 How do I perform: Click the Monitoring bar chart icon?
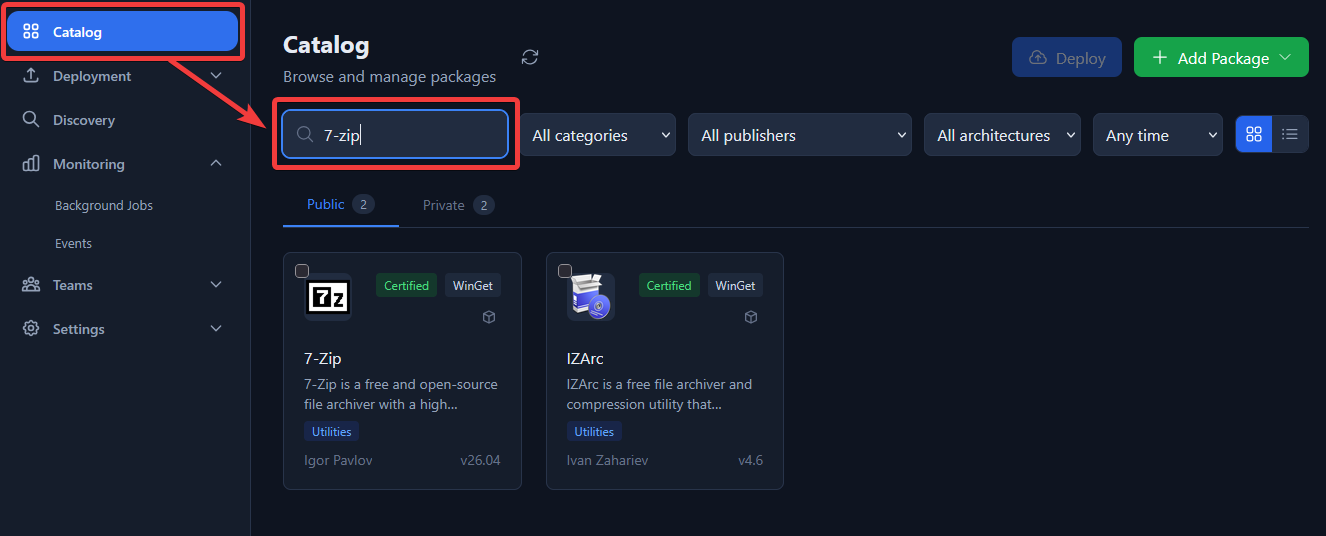pos(31,164)
